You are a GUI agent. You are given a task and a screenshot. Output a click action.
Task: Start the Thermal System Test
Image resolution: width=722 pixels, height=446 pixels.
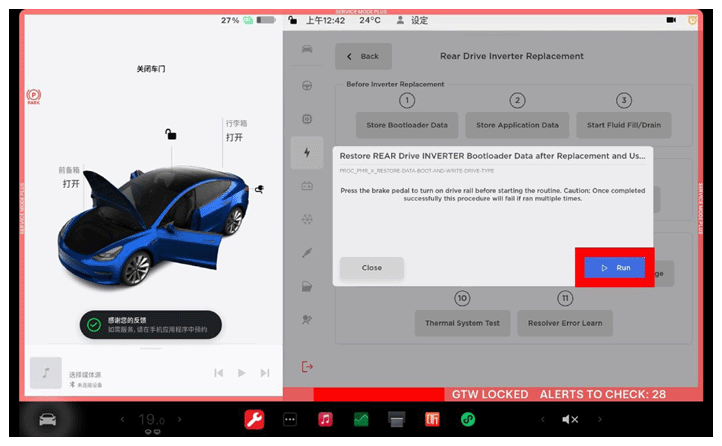462,323
